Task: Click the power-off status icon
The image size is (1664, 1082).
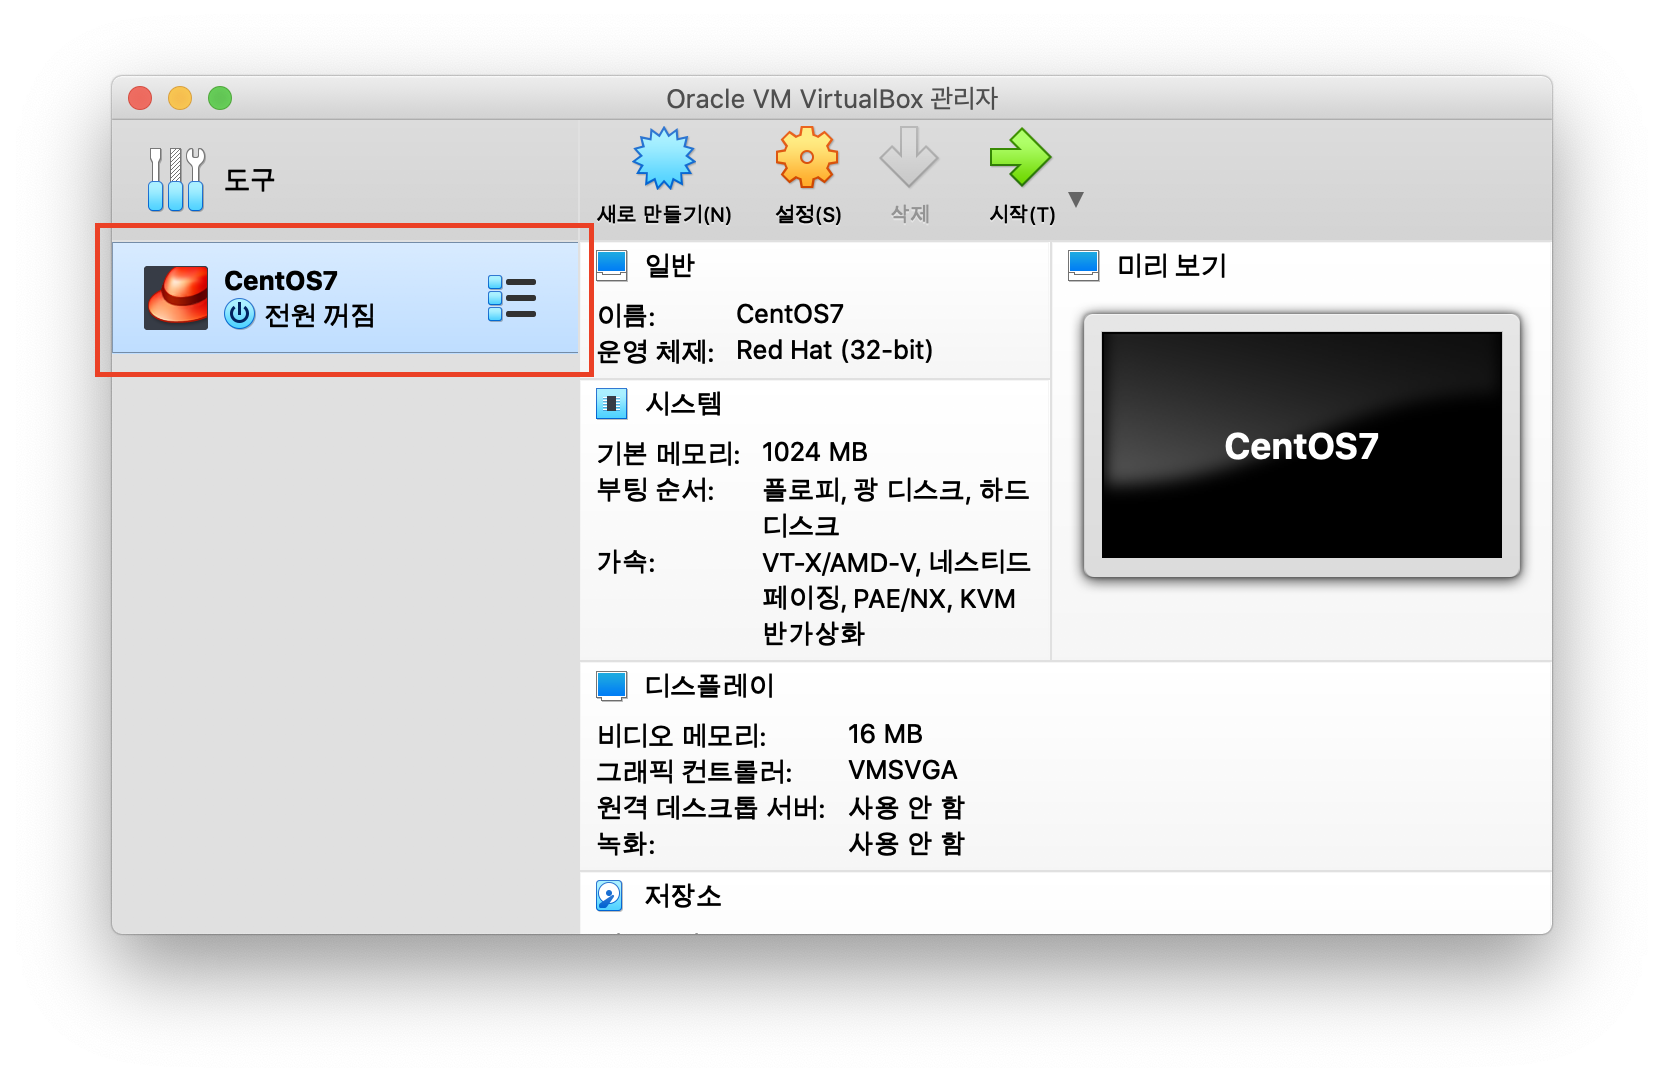Action: (240, 314)
